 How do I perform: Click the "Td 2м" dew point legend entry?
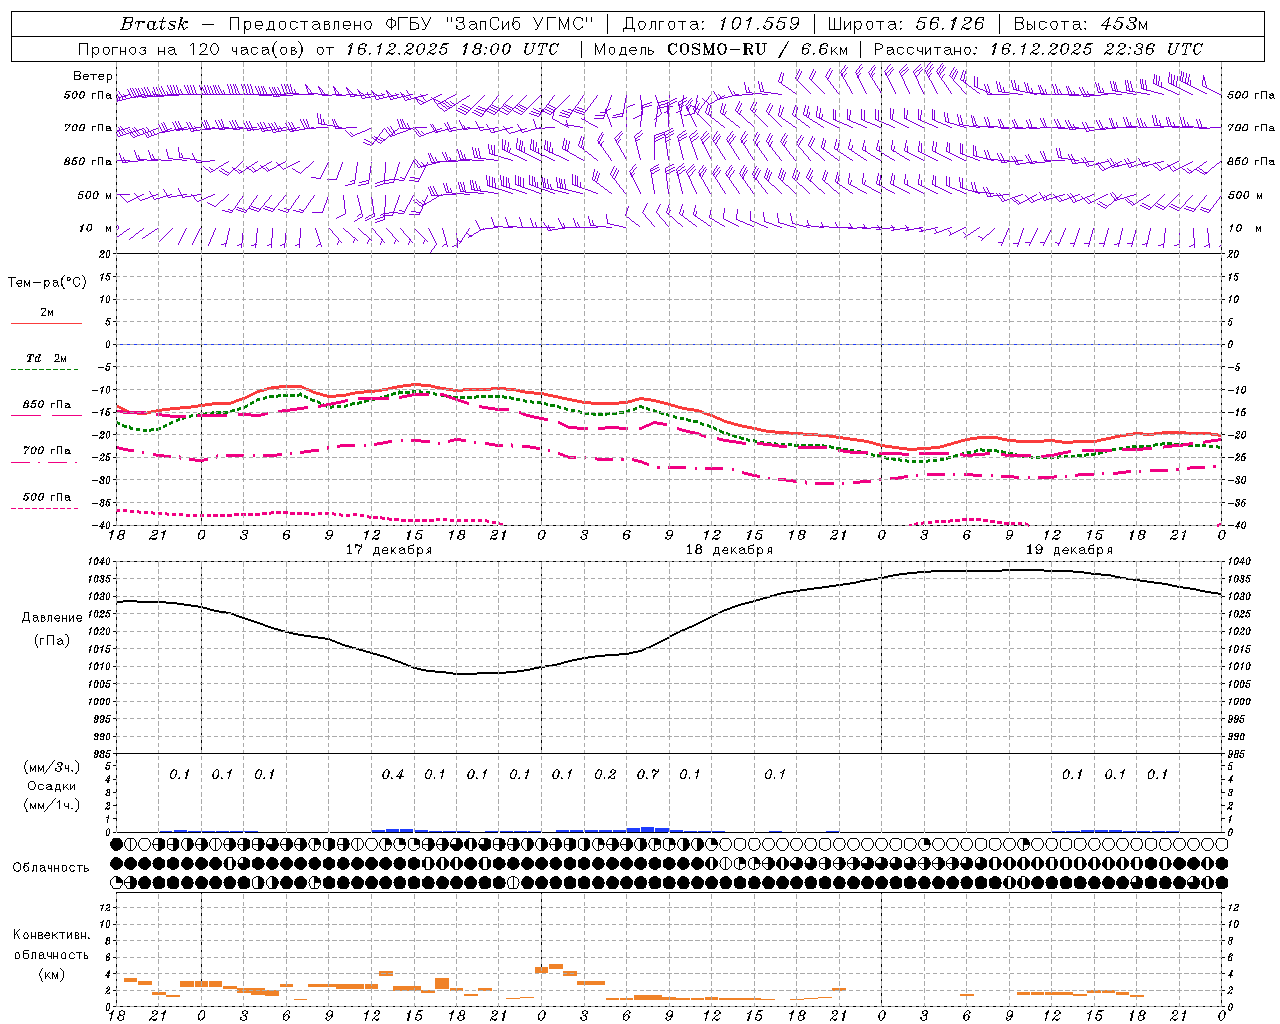(46, 358)
